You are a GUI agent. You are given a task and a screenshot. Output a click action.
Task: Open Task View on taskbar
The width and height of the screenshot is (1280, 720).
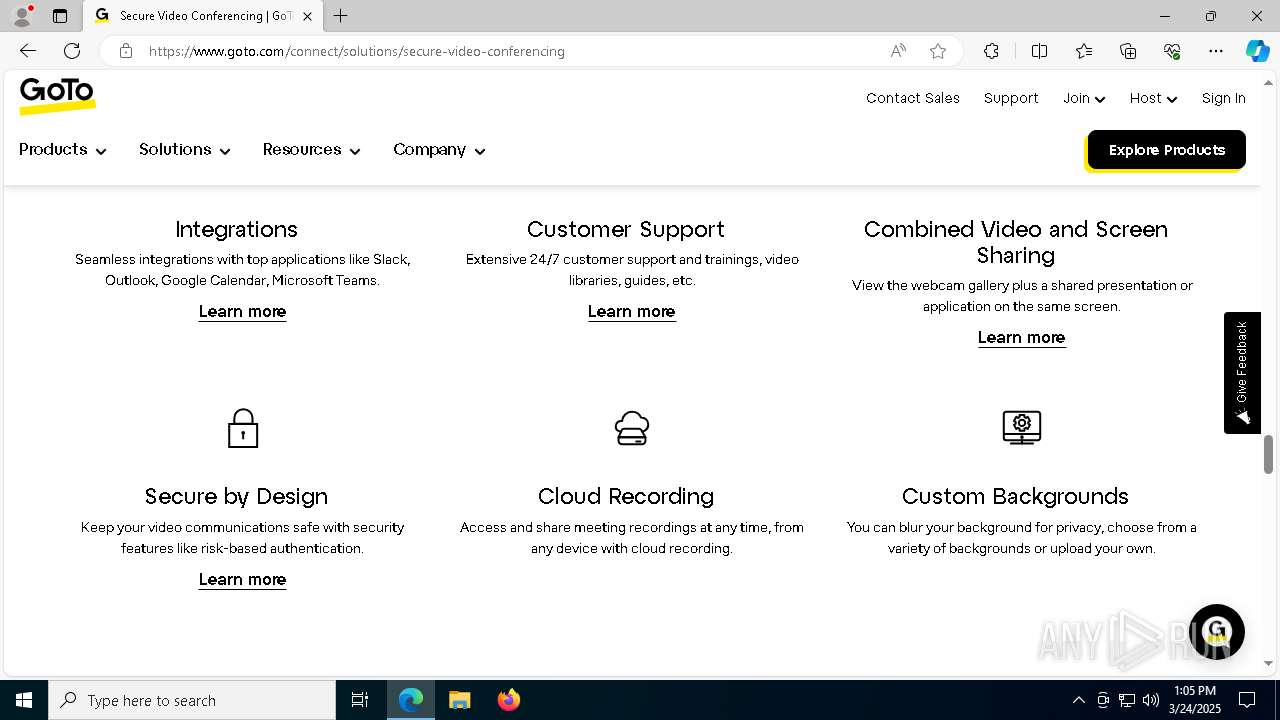[360, 700]
